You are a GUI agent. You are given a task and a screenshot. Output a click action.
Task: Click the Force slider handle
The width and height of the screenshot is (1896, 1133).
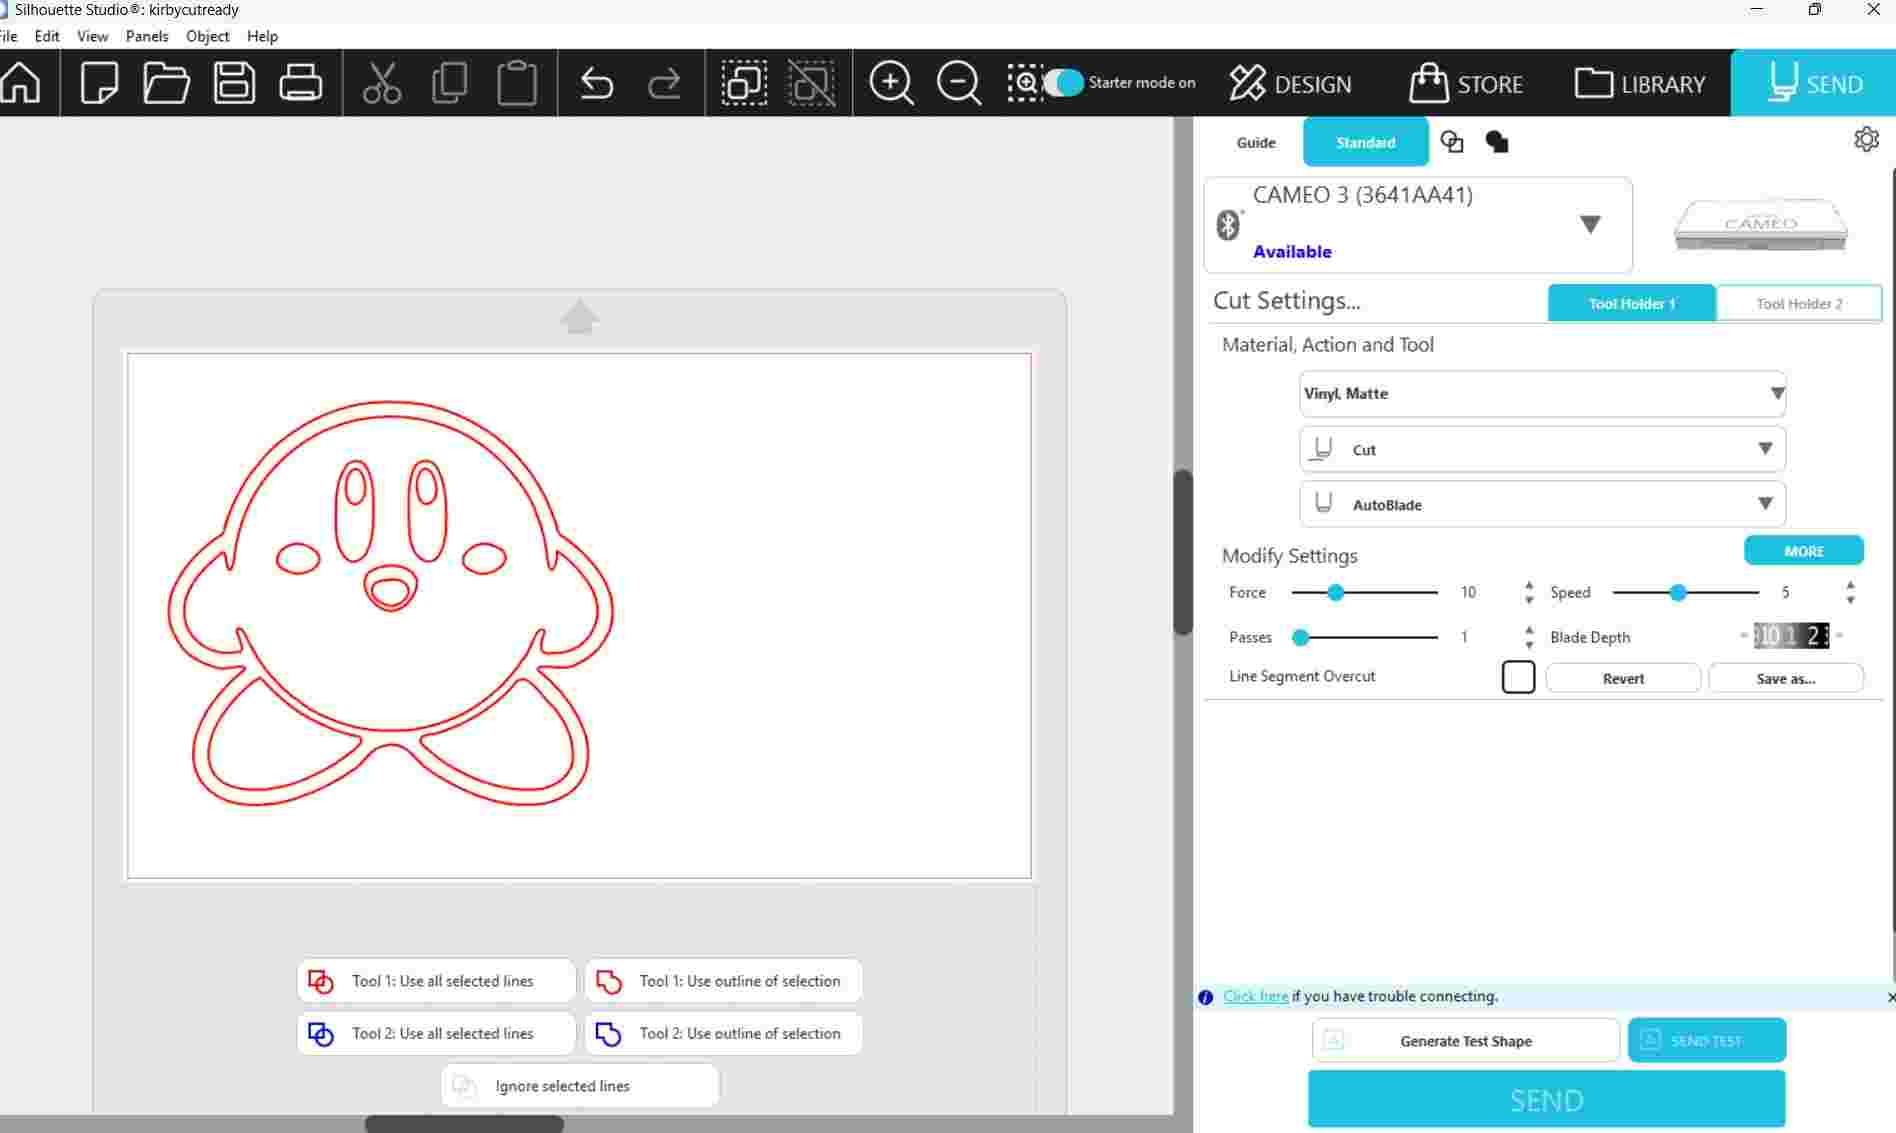coord(1335,593)
